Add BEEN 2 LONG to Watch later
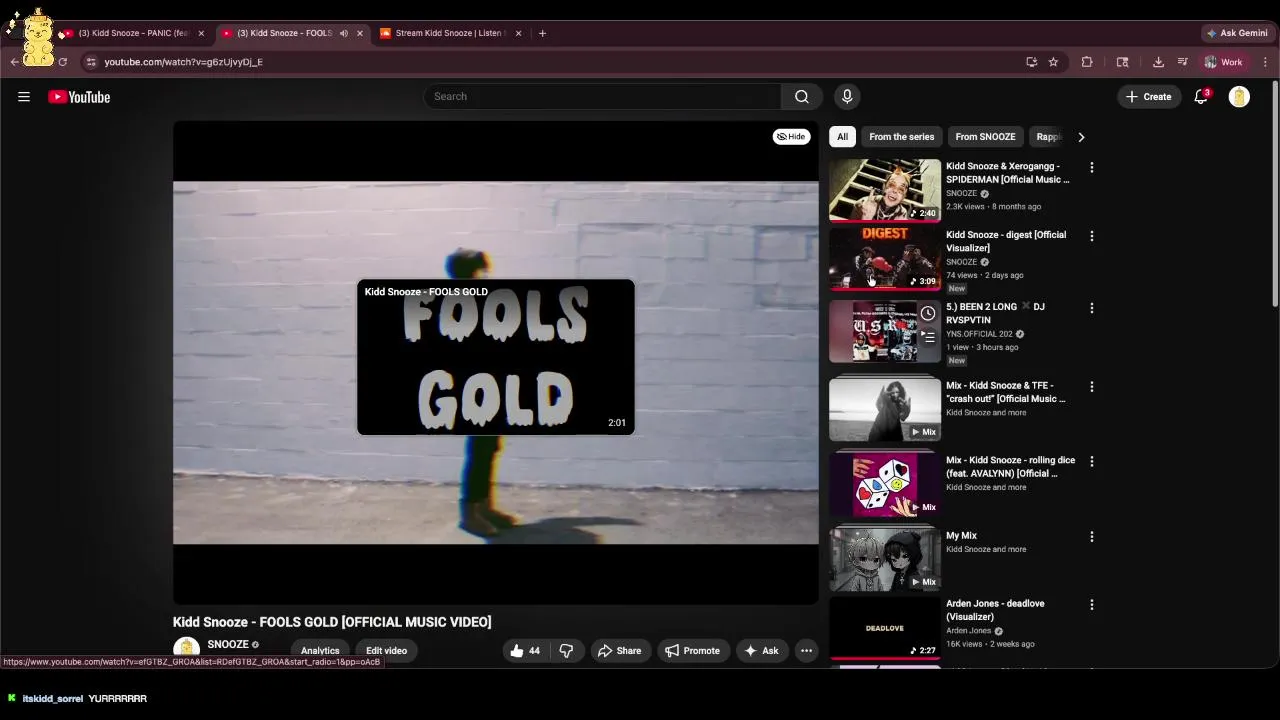This screenshot has width=1280, height=720. pos(928,314)
